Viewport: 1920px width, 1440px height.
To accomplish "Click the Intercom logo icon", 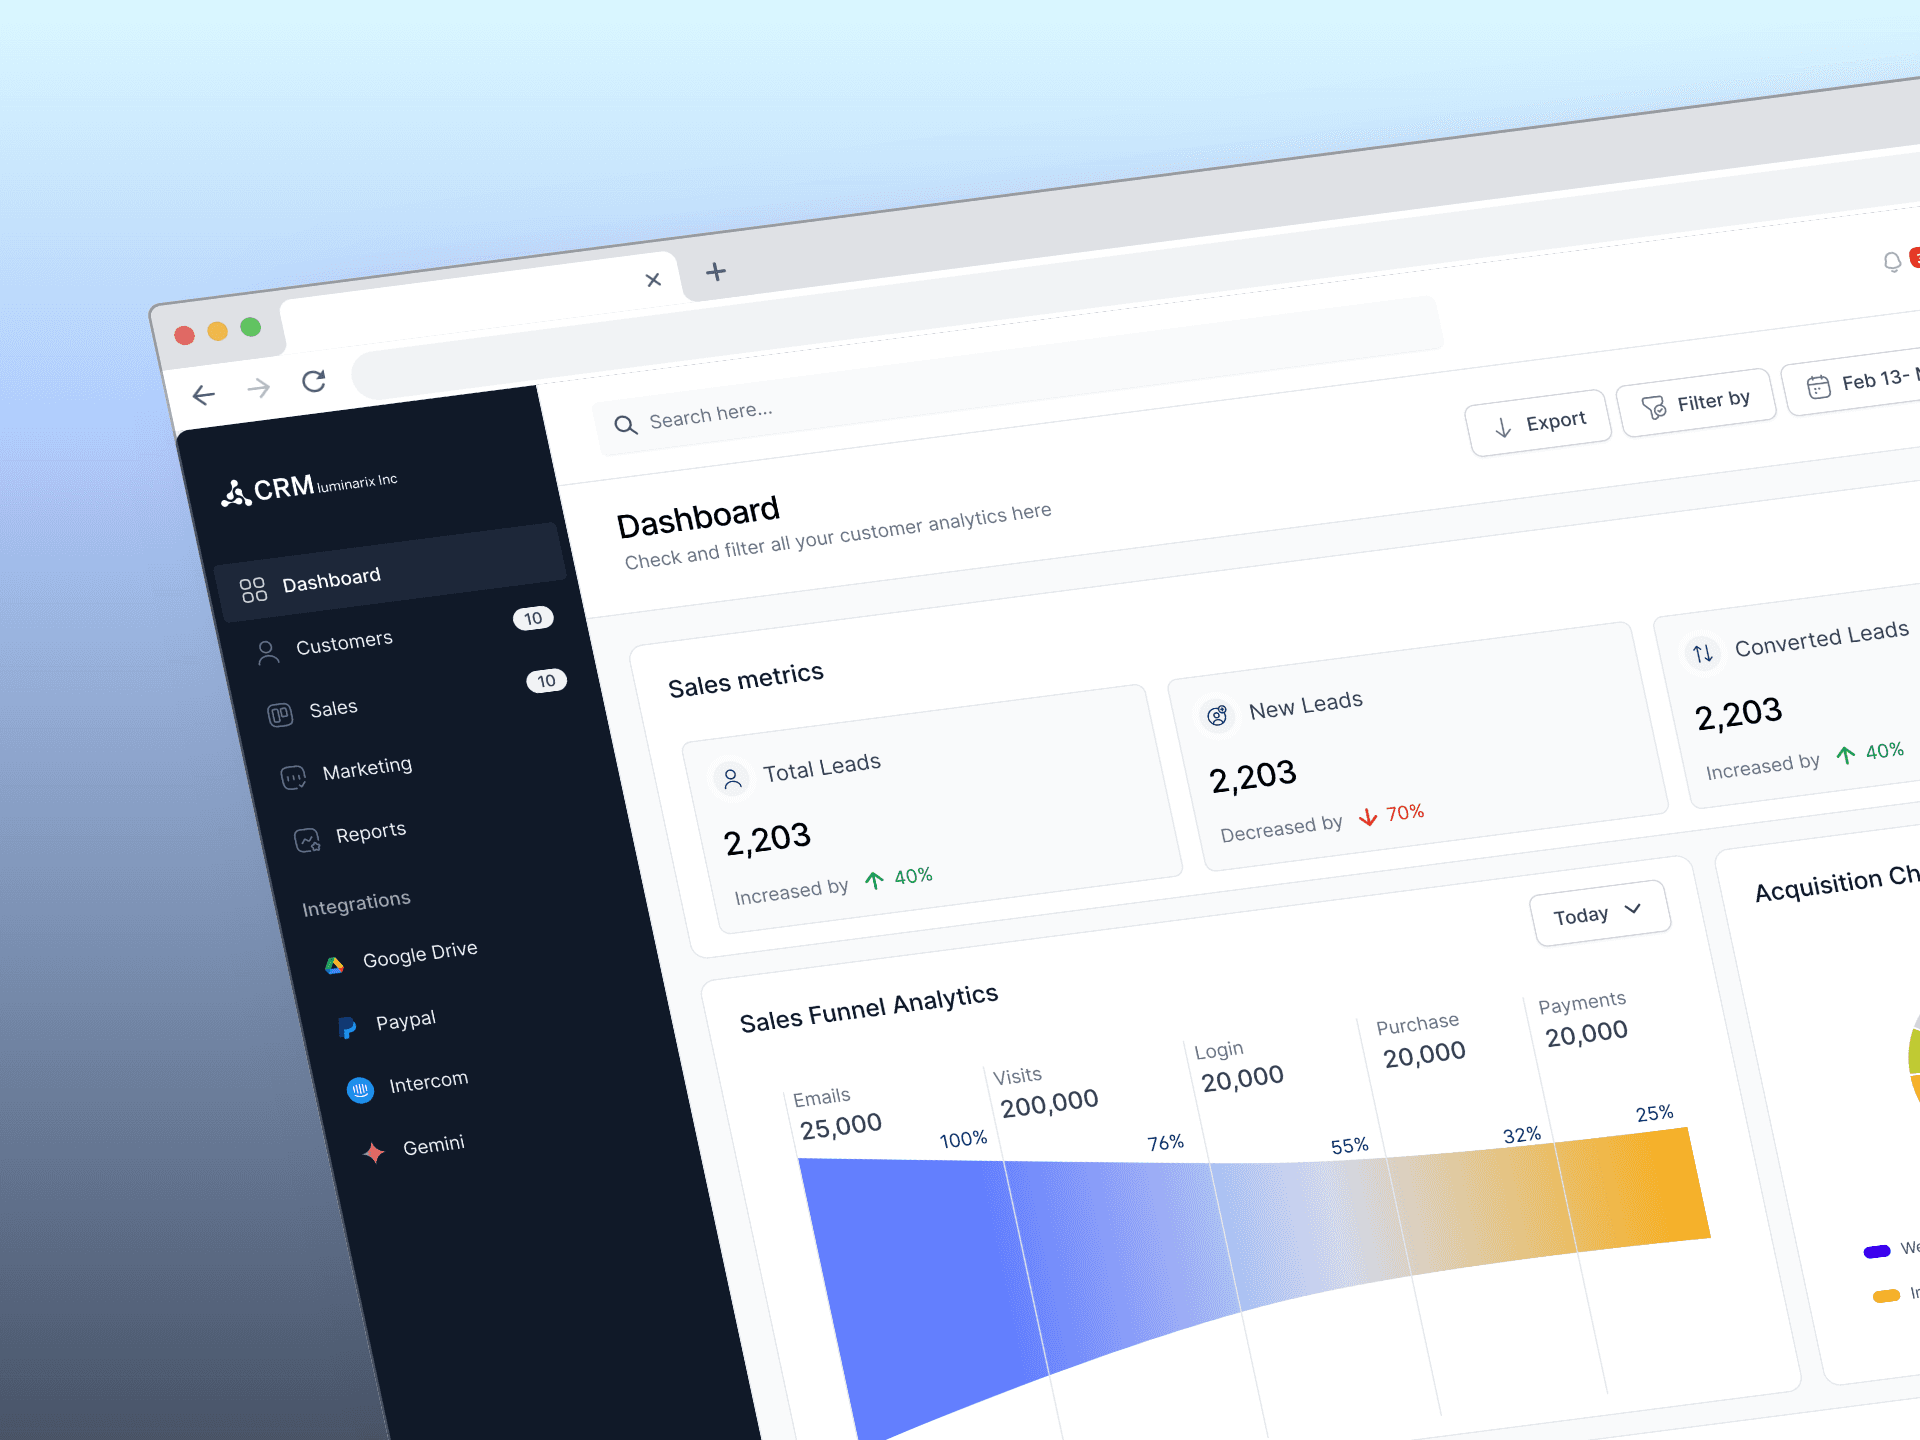I will point(360,1090).
